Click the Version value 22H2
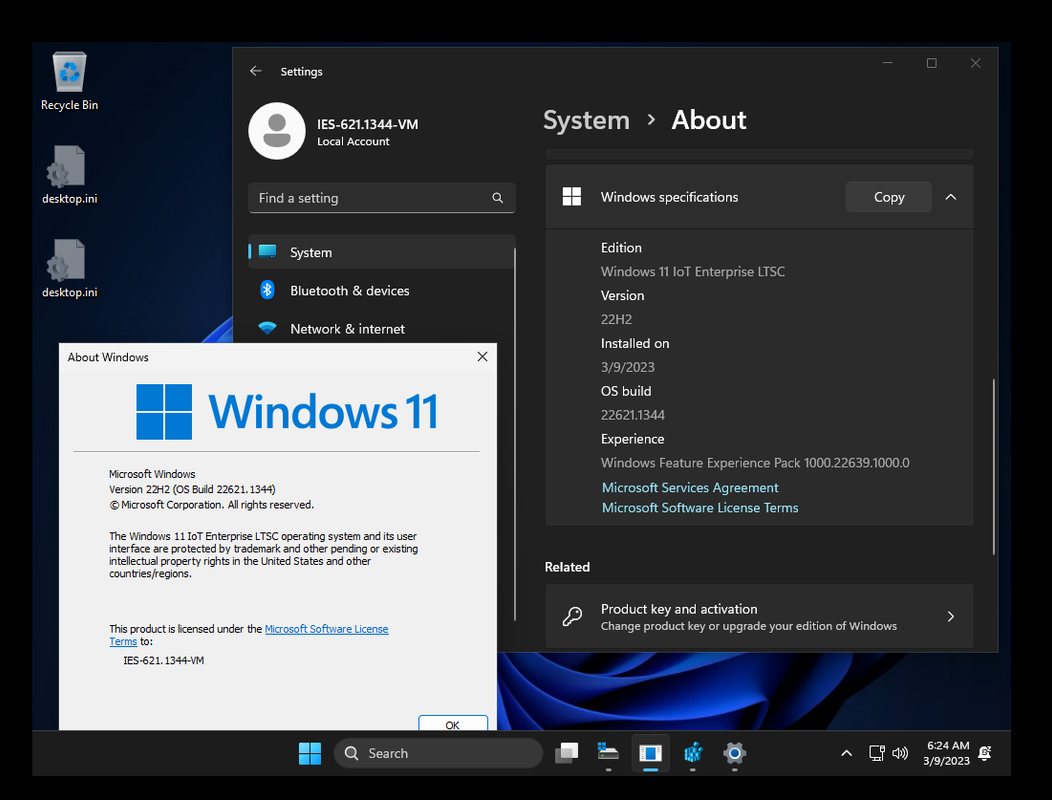The width and height of the screenshot is (1052, 800). coord(616,319)
